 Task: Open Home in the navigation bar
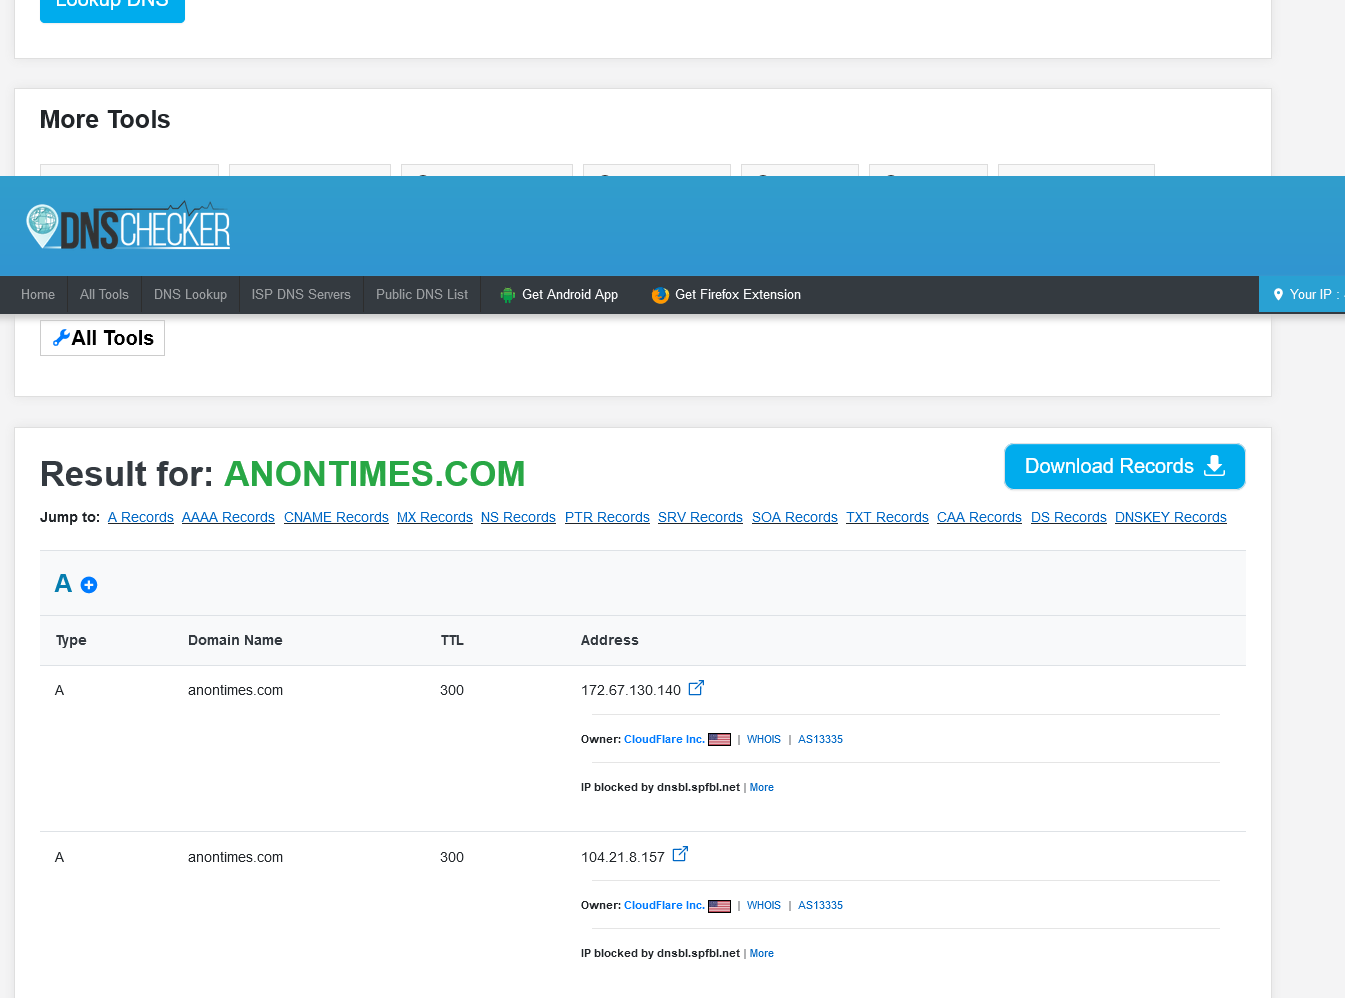pos(38,295)
